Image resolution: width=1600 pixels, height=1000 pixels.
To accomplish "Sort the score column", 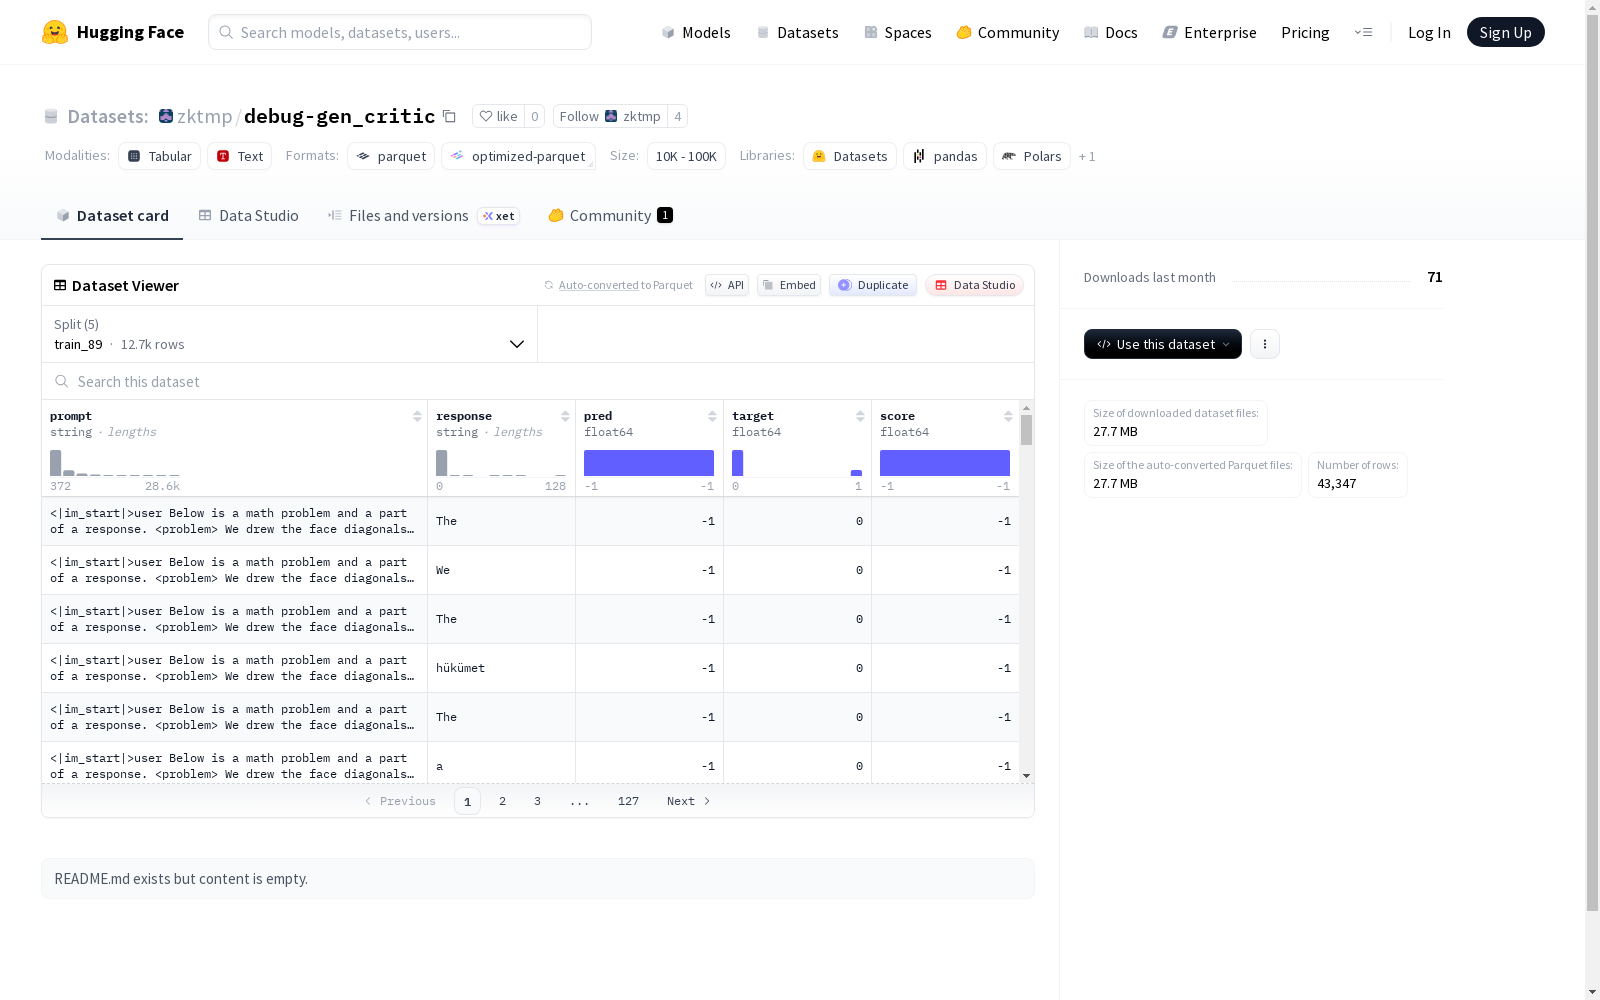I will point(1008,416).
